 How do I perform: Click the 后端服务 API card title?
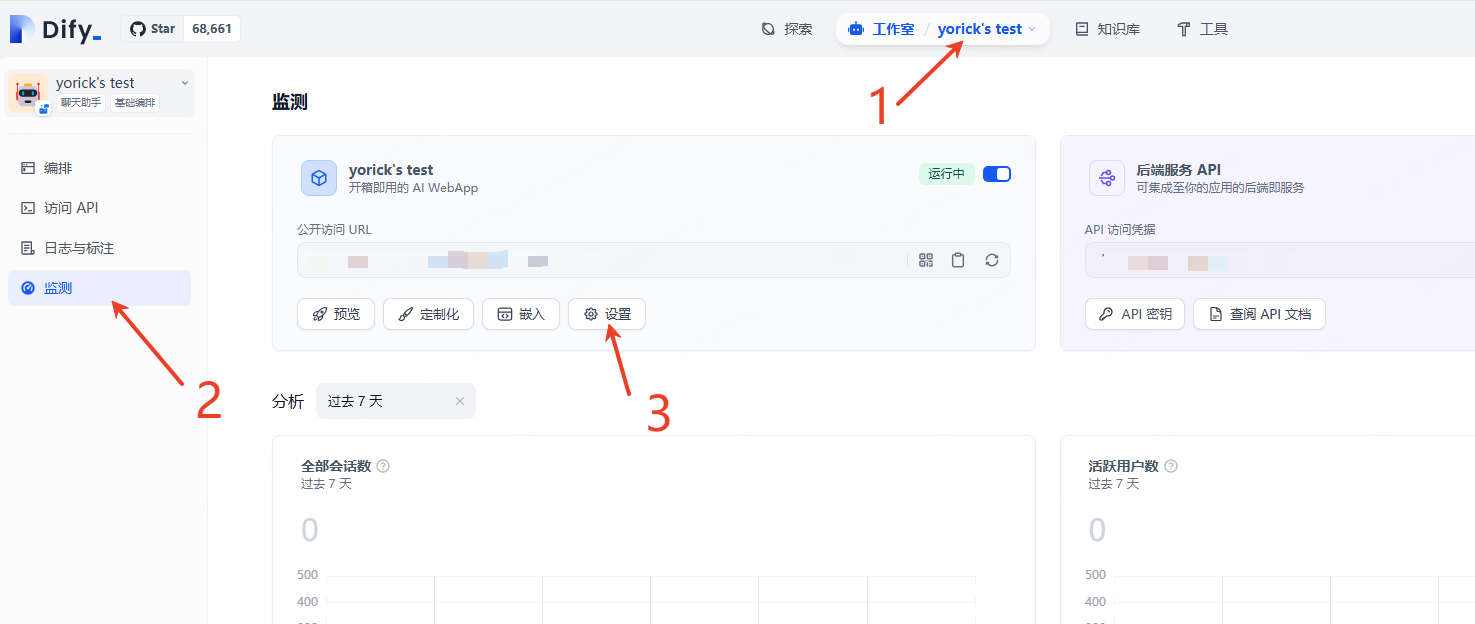1179,170
